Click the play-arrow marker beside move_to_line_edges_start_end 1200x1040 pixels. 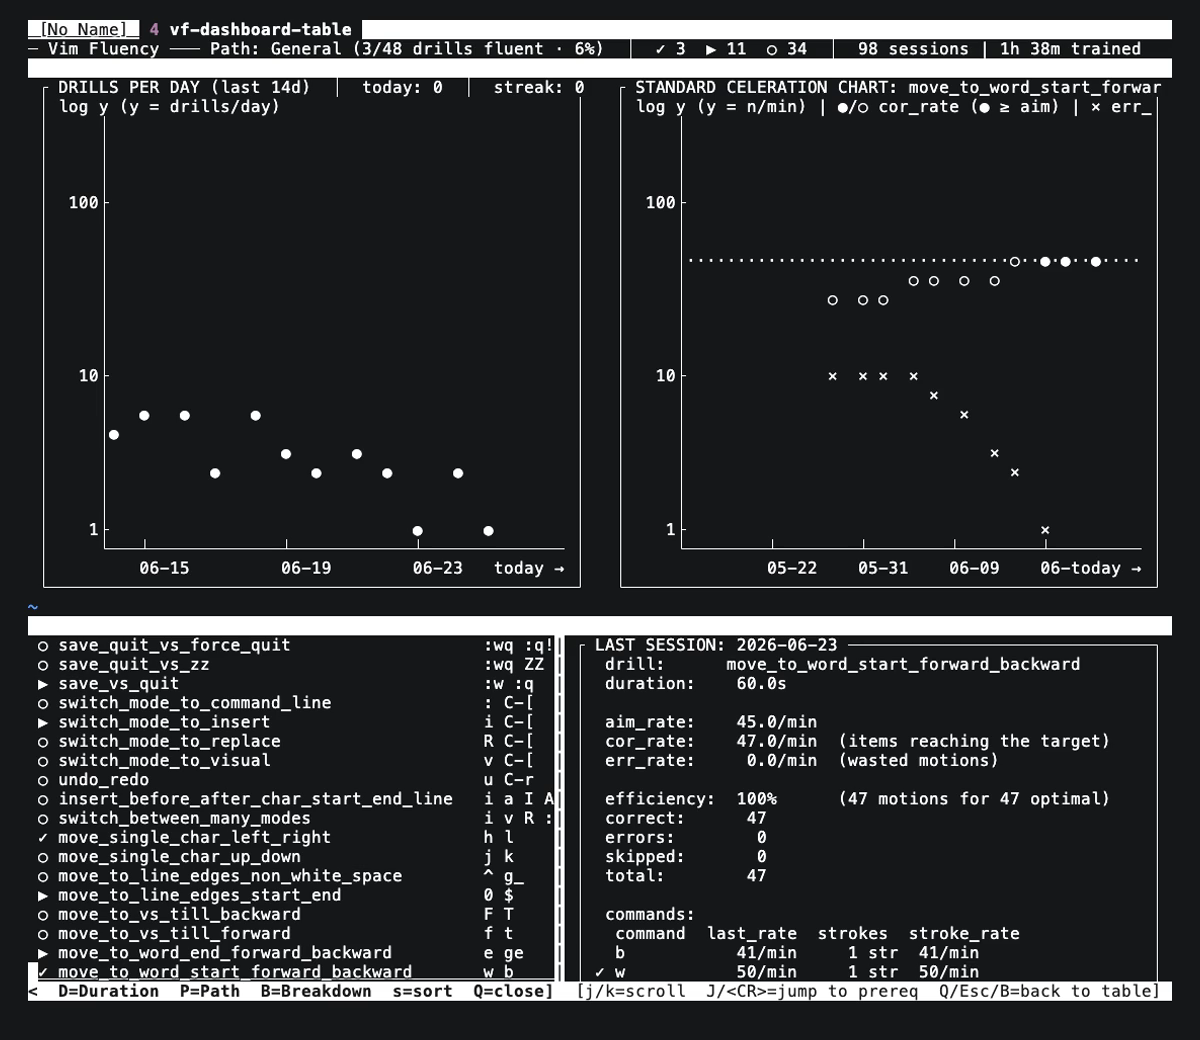[x=43, y=895]
